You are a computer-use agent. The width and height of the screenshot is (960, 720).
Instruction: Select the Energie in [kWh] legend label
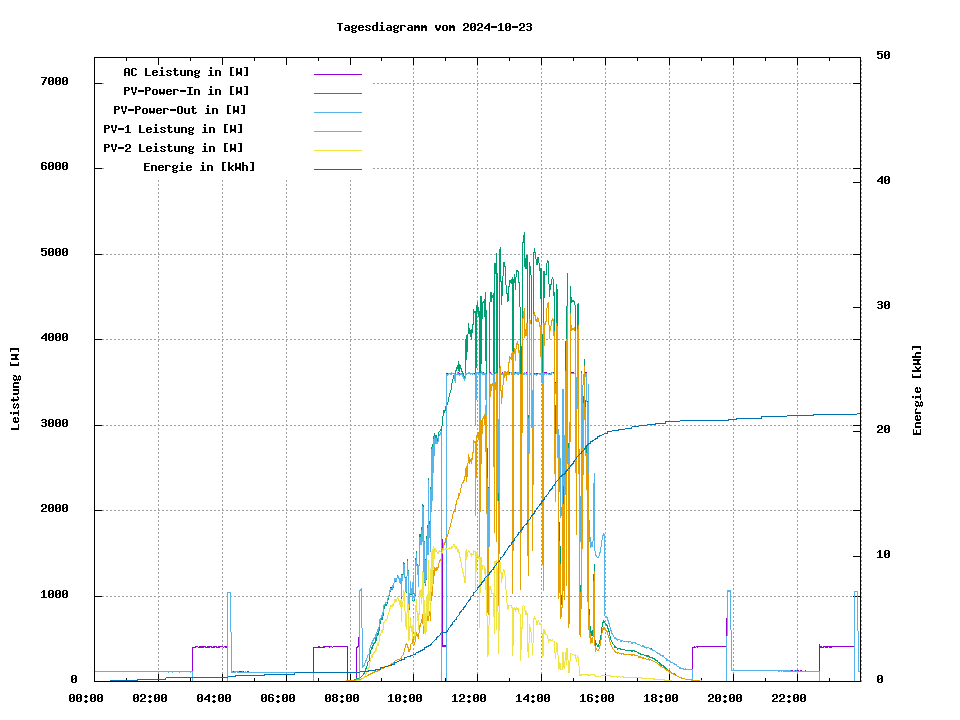[x=199, y=167]
